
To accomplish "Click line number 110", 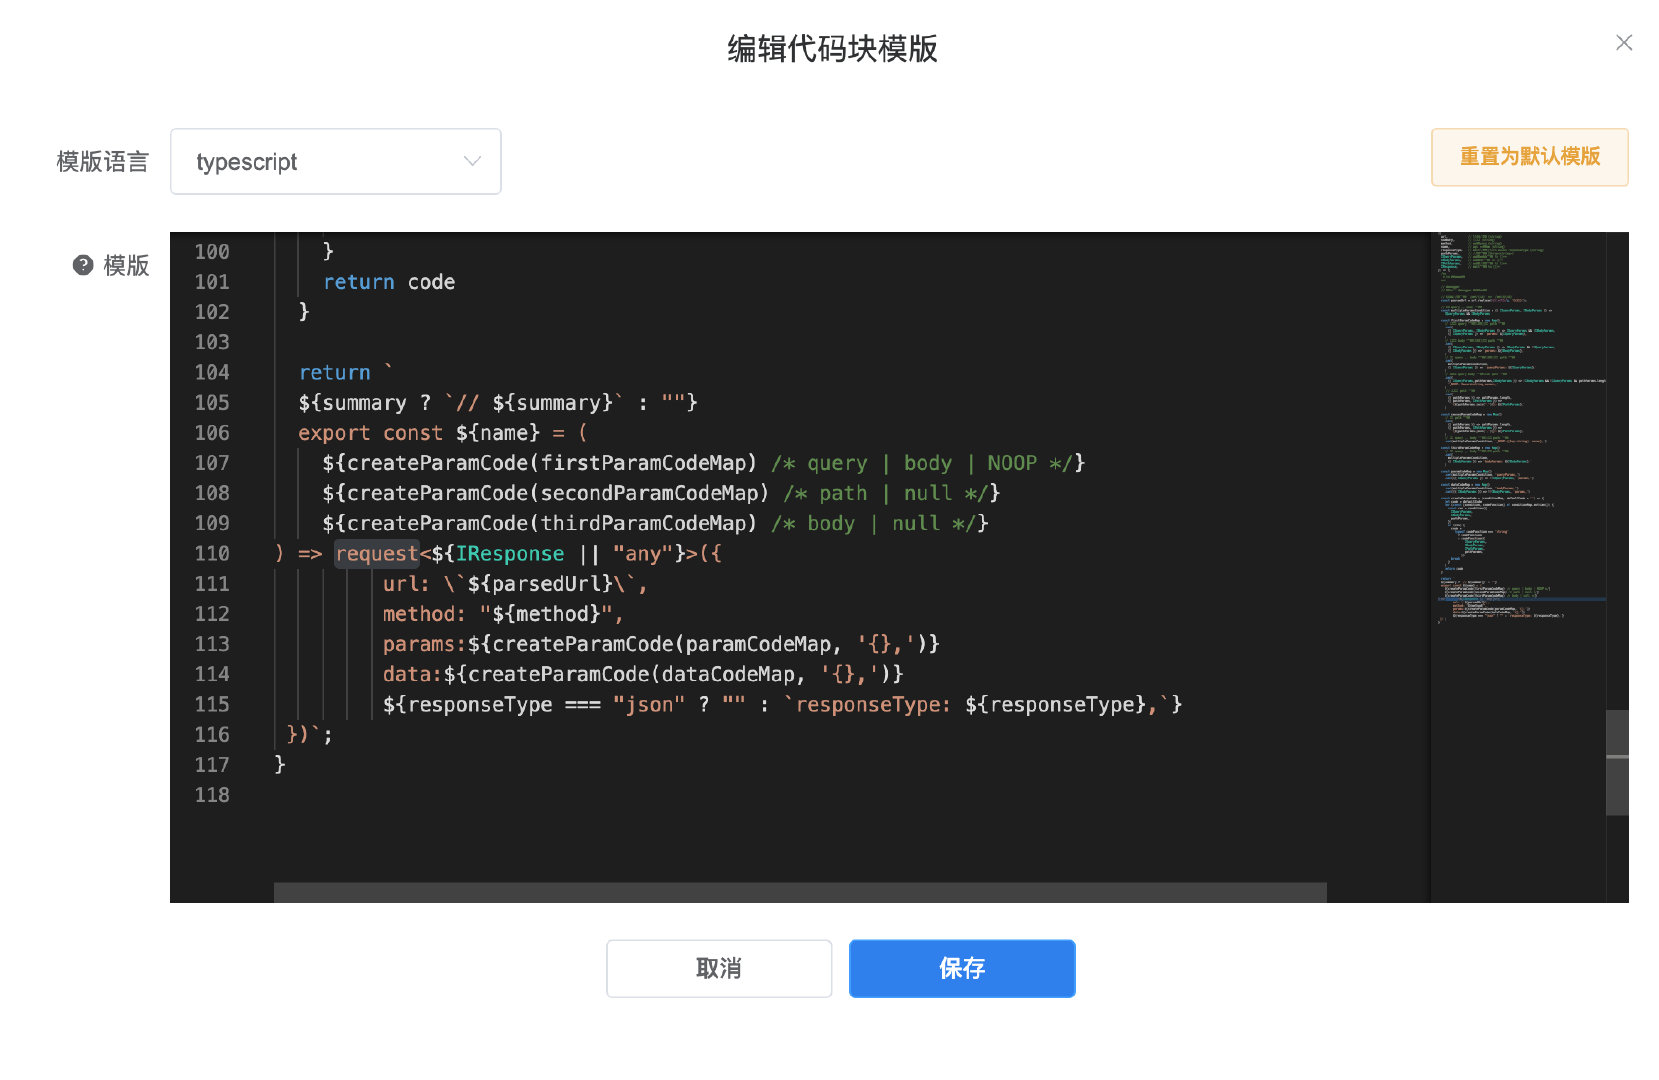I will (212, 553).
